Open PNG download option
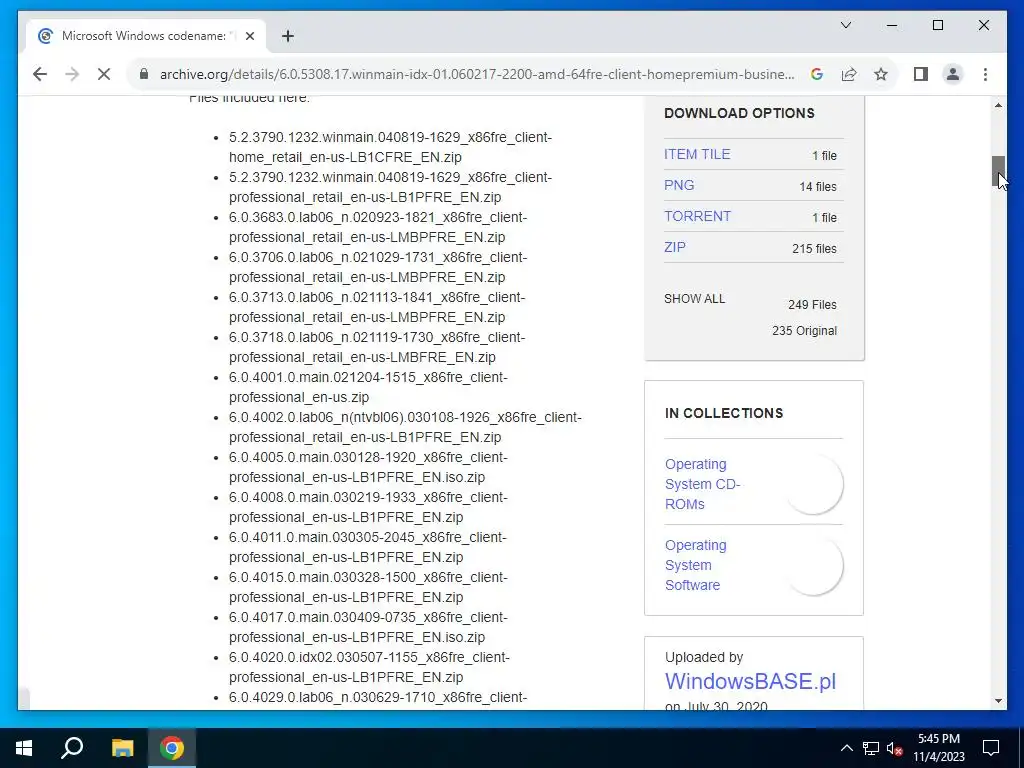Image resolution: width=1024 pixels, height=768 pixels. (679, 185)
